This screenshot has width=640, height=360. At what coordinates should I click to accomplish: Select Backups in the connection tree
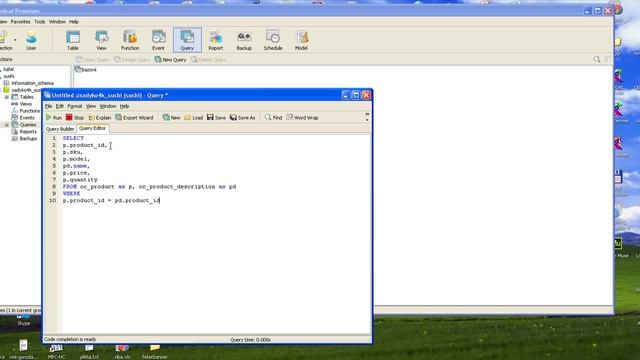tap(28, 139)
